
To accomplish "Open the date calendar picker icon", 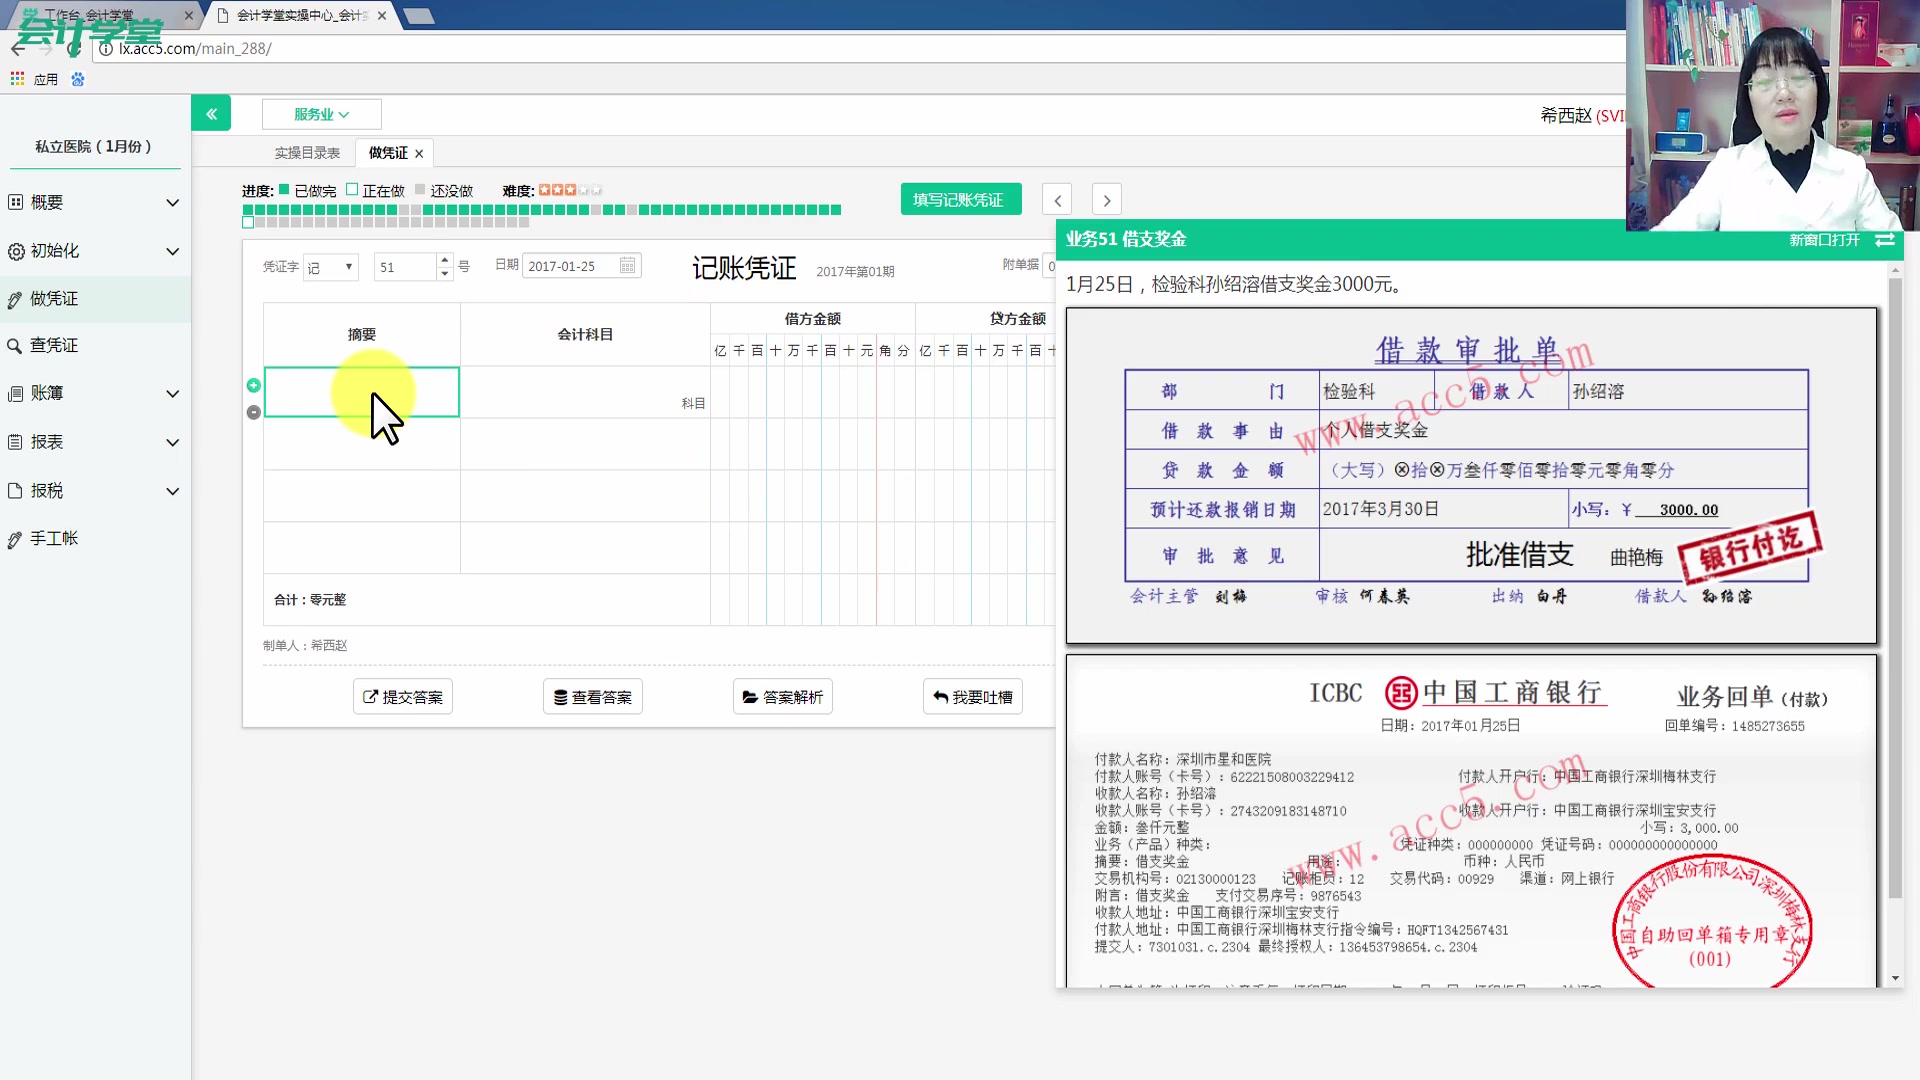I will point(627,266).
